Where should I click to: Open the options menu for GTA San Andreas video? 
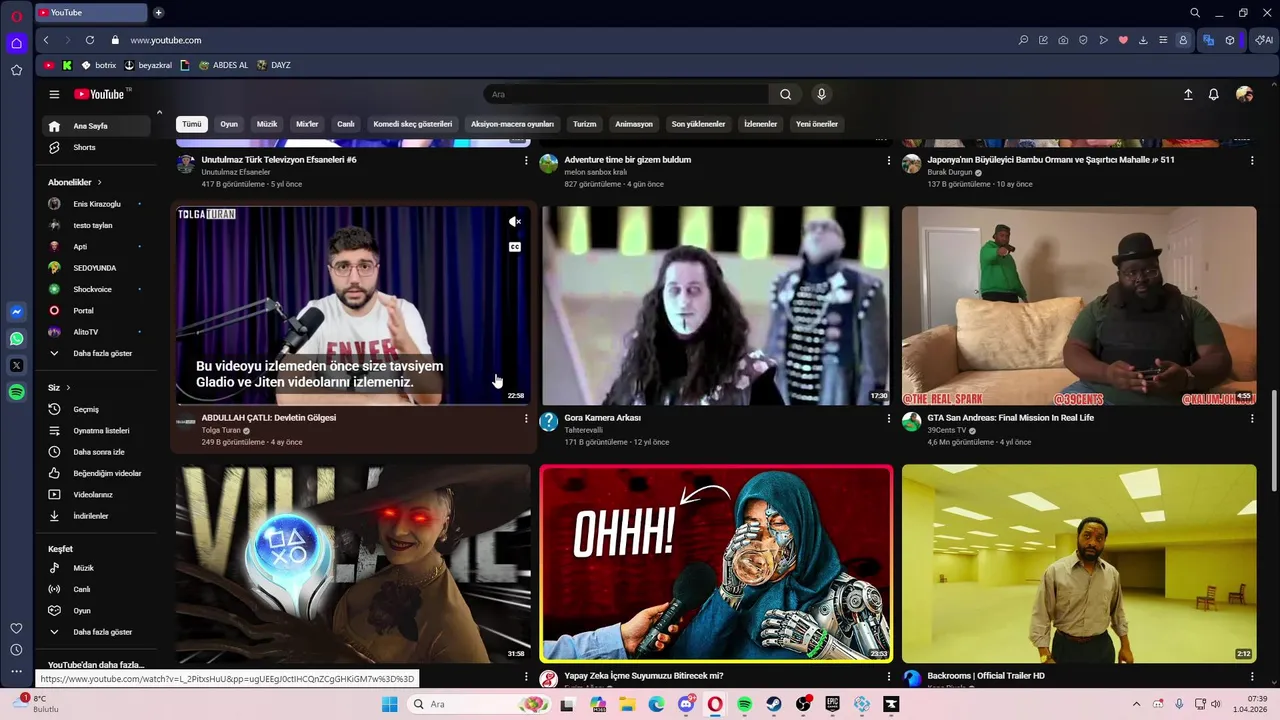(x=1251, y=418)
